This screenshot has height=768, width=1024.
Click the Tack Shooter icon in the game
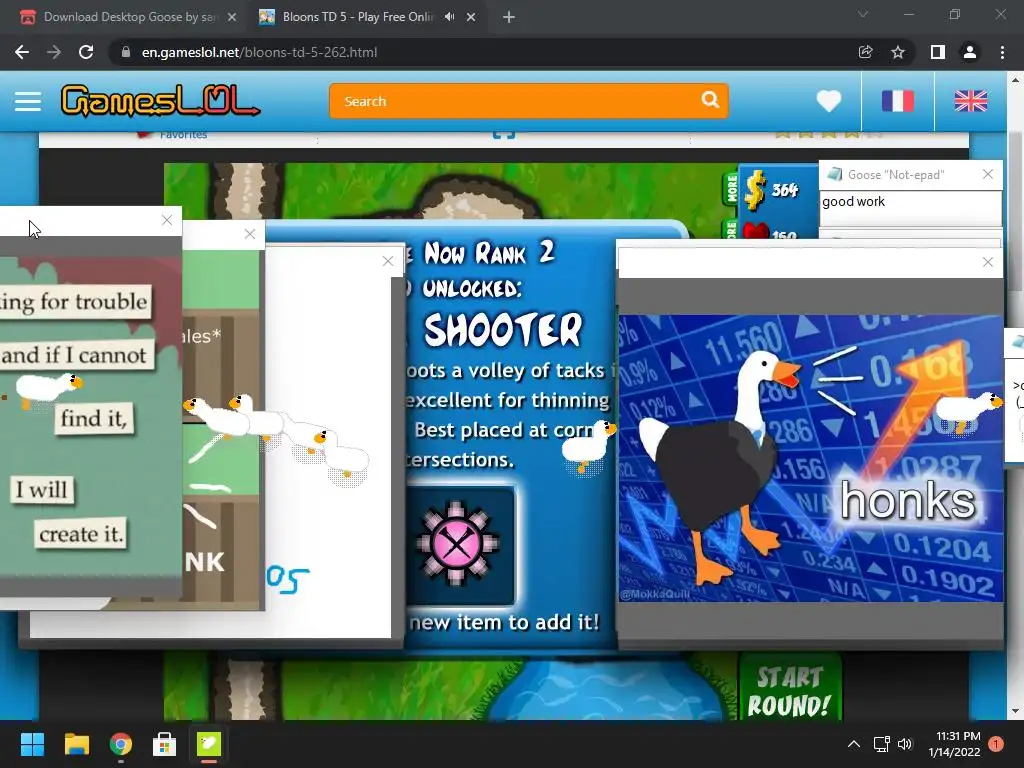pyautogui.click(x=457, y=544)
